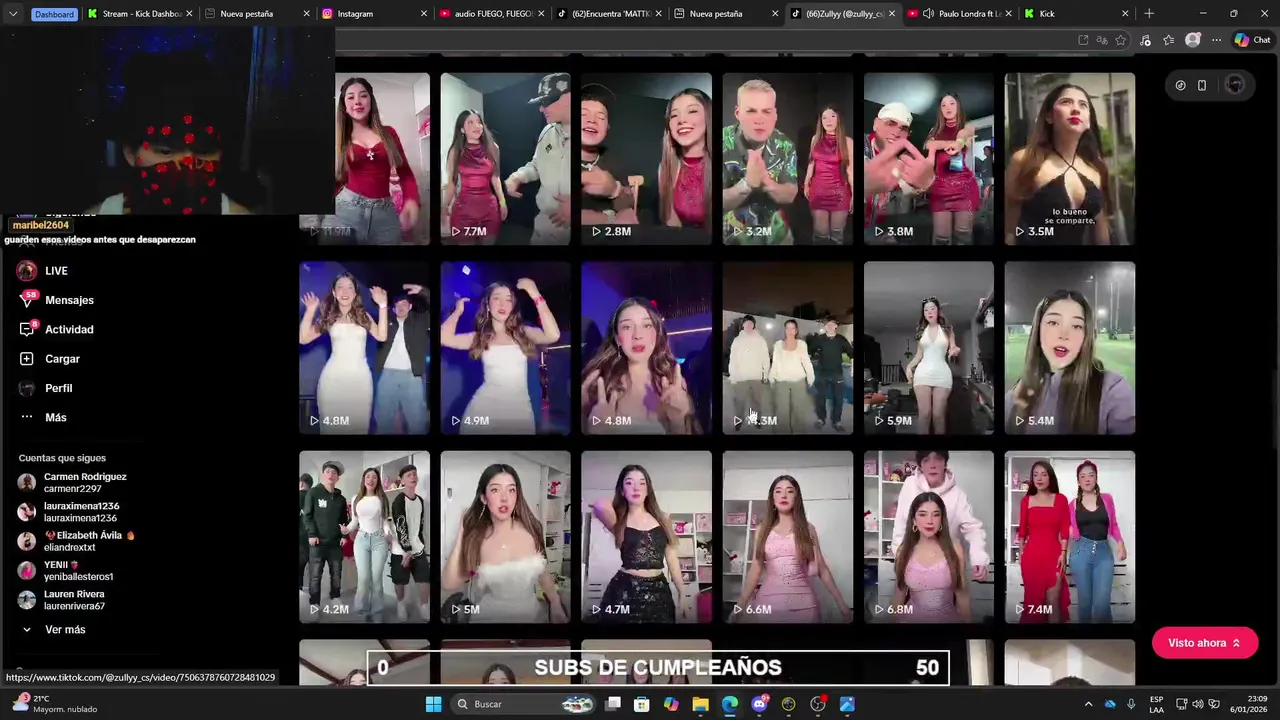Open Edge Copilot Chat button
This screenshot has height=720, width=1280.
point(1252,40)
